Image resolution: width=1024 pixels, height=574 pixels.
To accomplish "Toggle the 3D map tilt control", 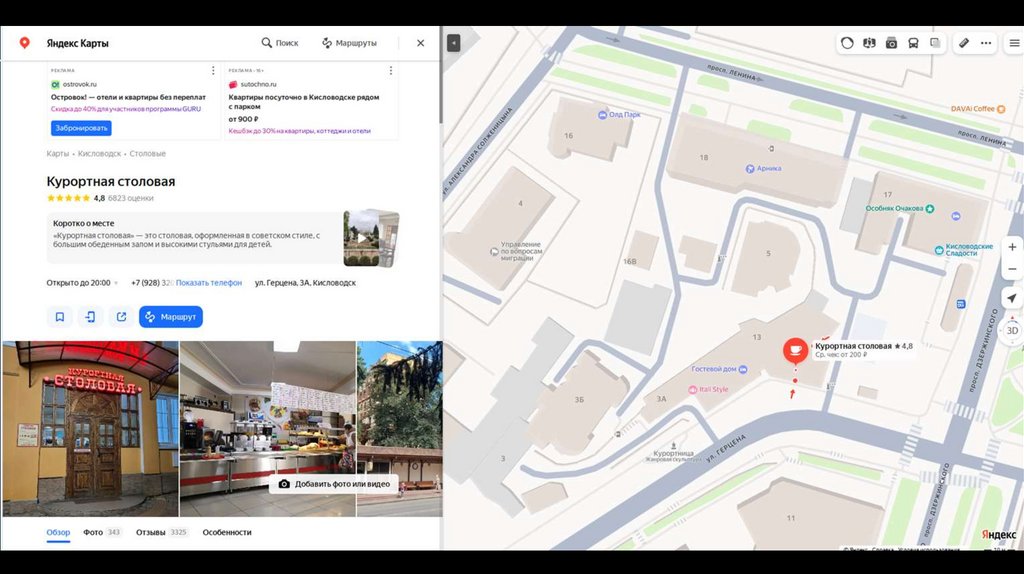I will pyautogui.click(x=1012, y=330).
